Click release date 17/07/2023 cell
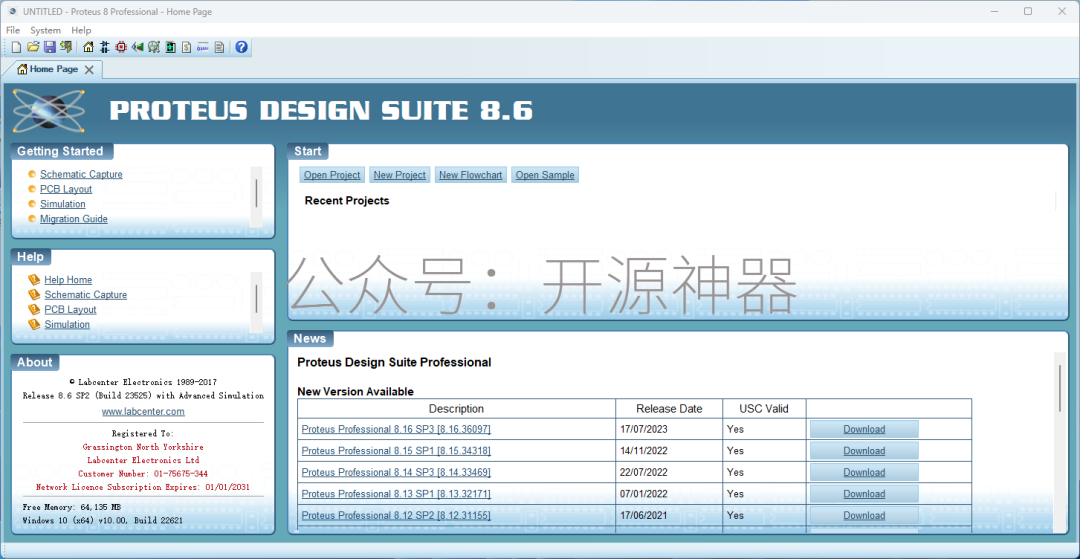Image resolution: width=1080 pixels, height=559 pixels. [x=669, y=429]
